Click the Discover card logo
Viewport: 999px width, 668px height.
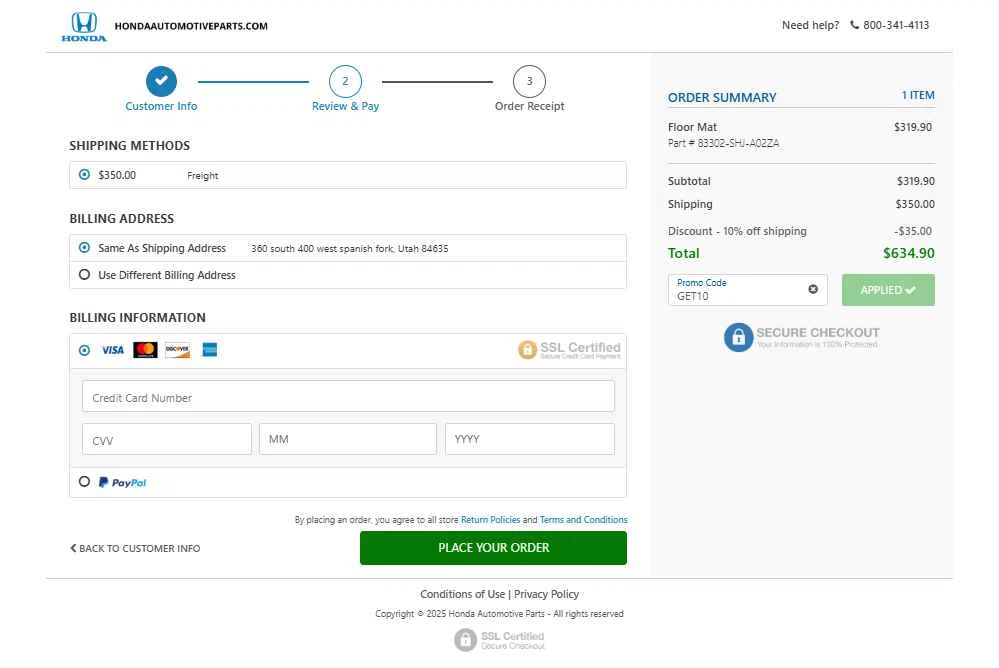coord(178,350)
